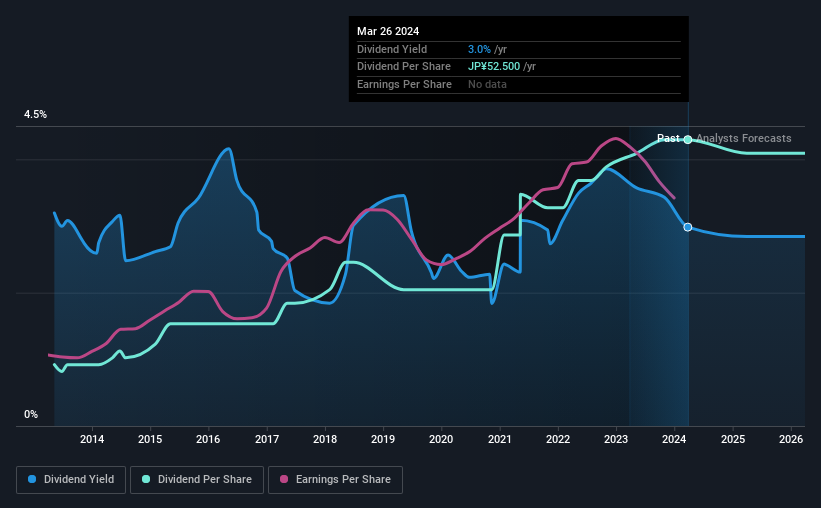The image size is (821, 508).
Task: Select the 2016 label on the timeline axis
Action: coord(208,439)
